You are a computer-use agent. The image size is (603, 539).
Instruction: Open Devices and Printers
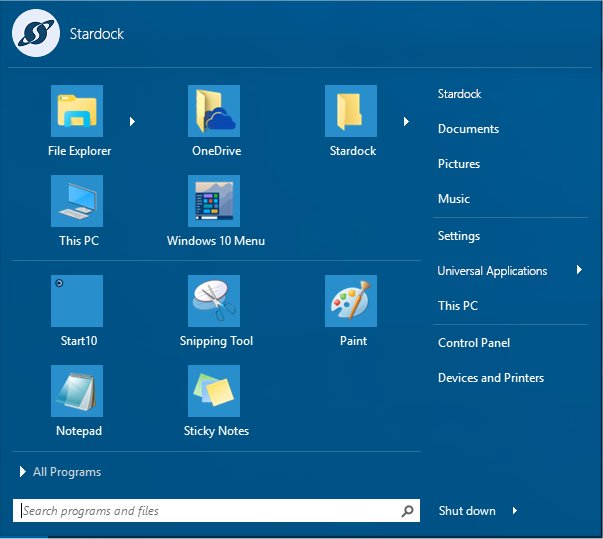(491, 378)
